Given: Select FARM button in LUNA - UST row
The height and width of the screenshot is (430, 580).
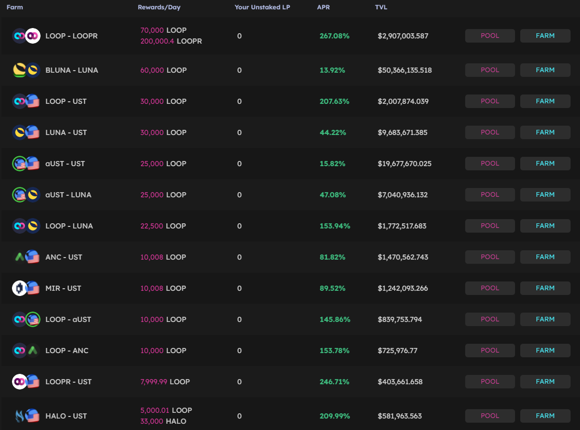Looking at the screenshot, I should click(545, 132).
